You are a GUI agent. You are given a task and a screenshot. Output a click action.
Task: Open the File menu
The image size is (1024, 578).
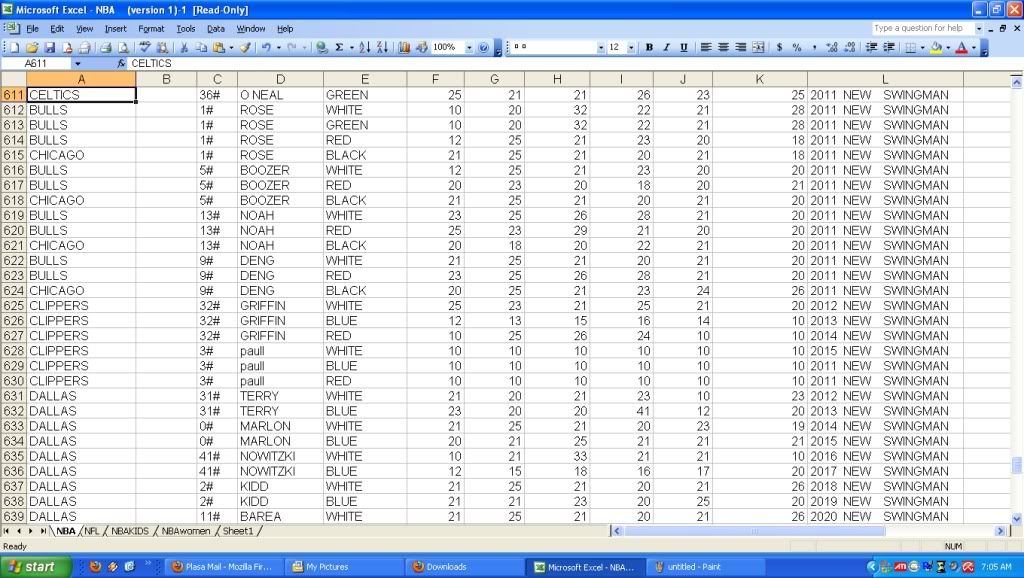(32, 29)
